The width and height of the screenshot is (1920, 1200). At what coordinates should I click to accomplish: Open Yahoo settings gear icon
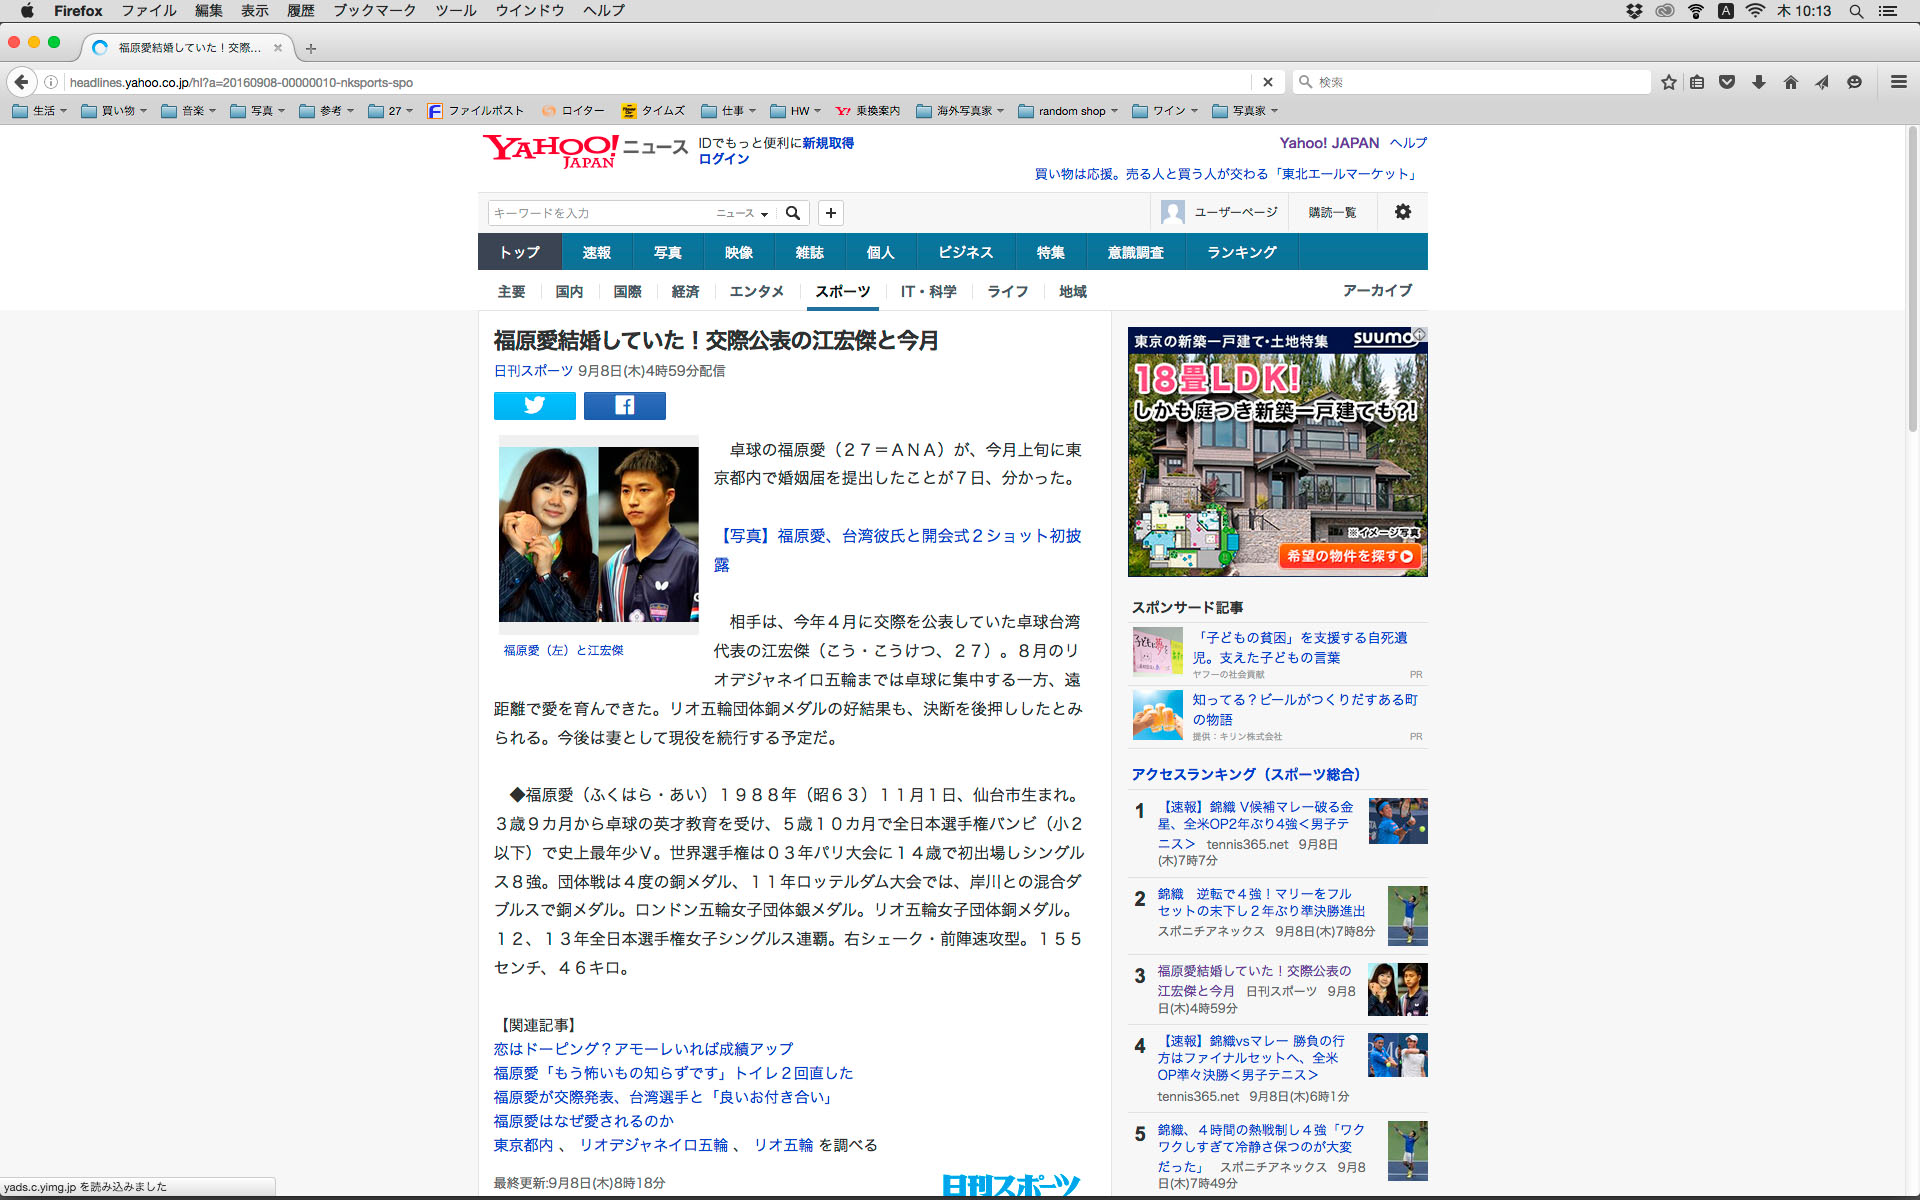pyautogui.click(x=1402, y=212)
